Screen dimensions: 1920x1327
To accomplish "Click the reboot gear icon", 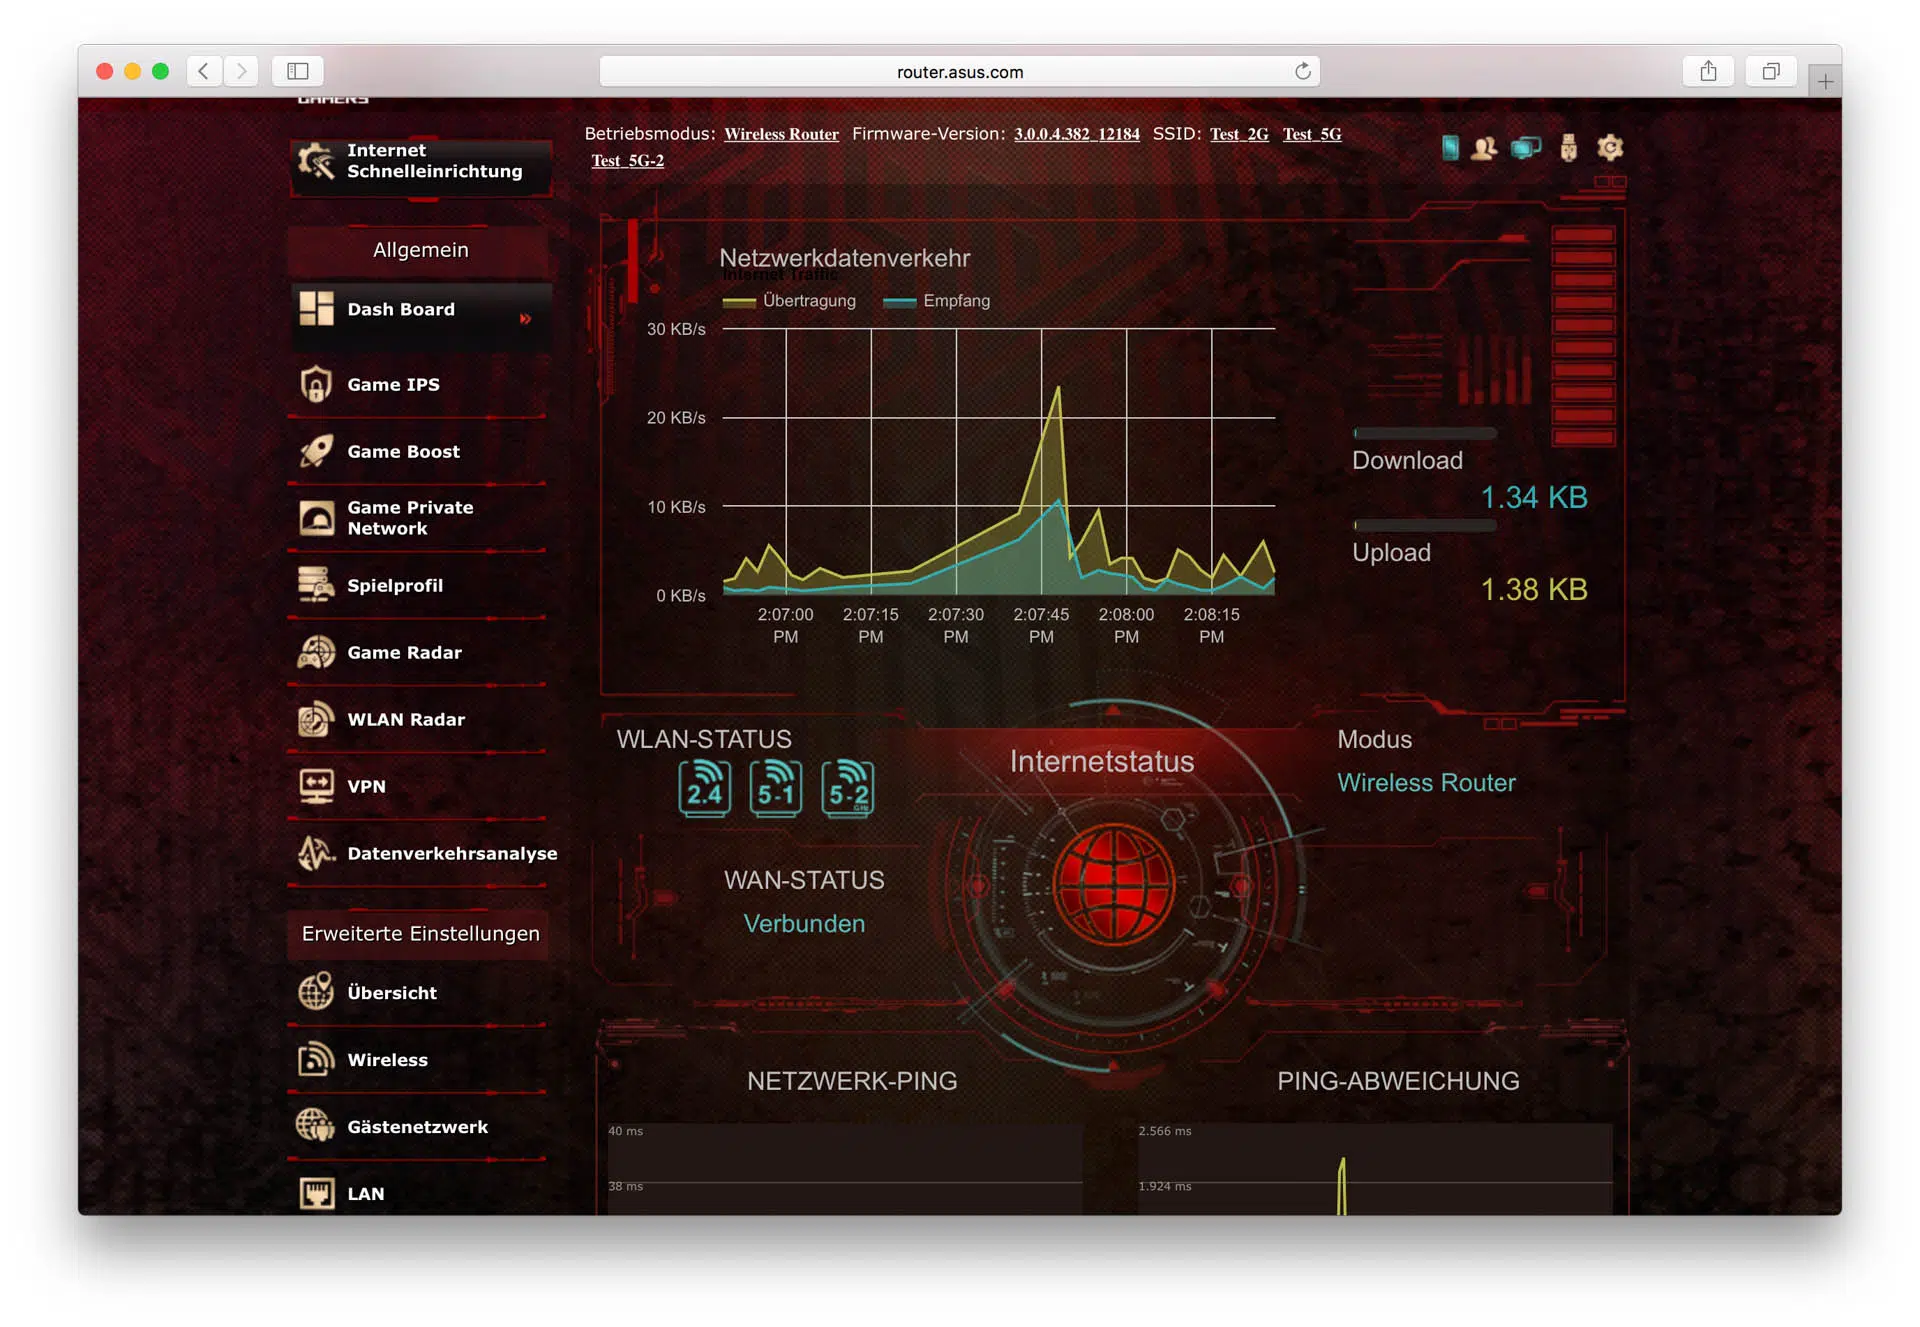I will coord(1610,148).
